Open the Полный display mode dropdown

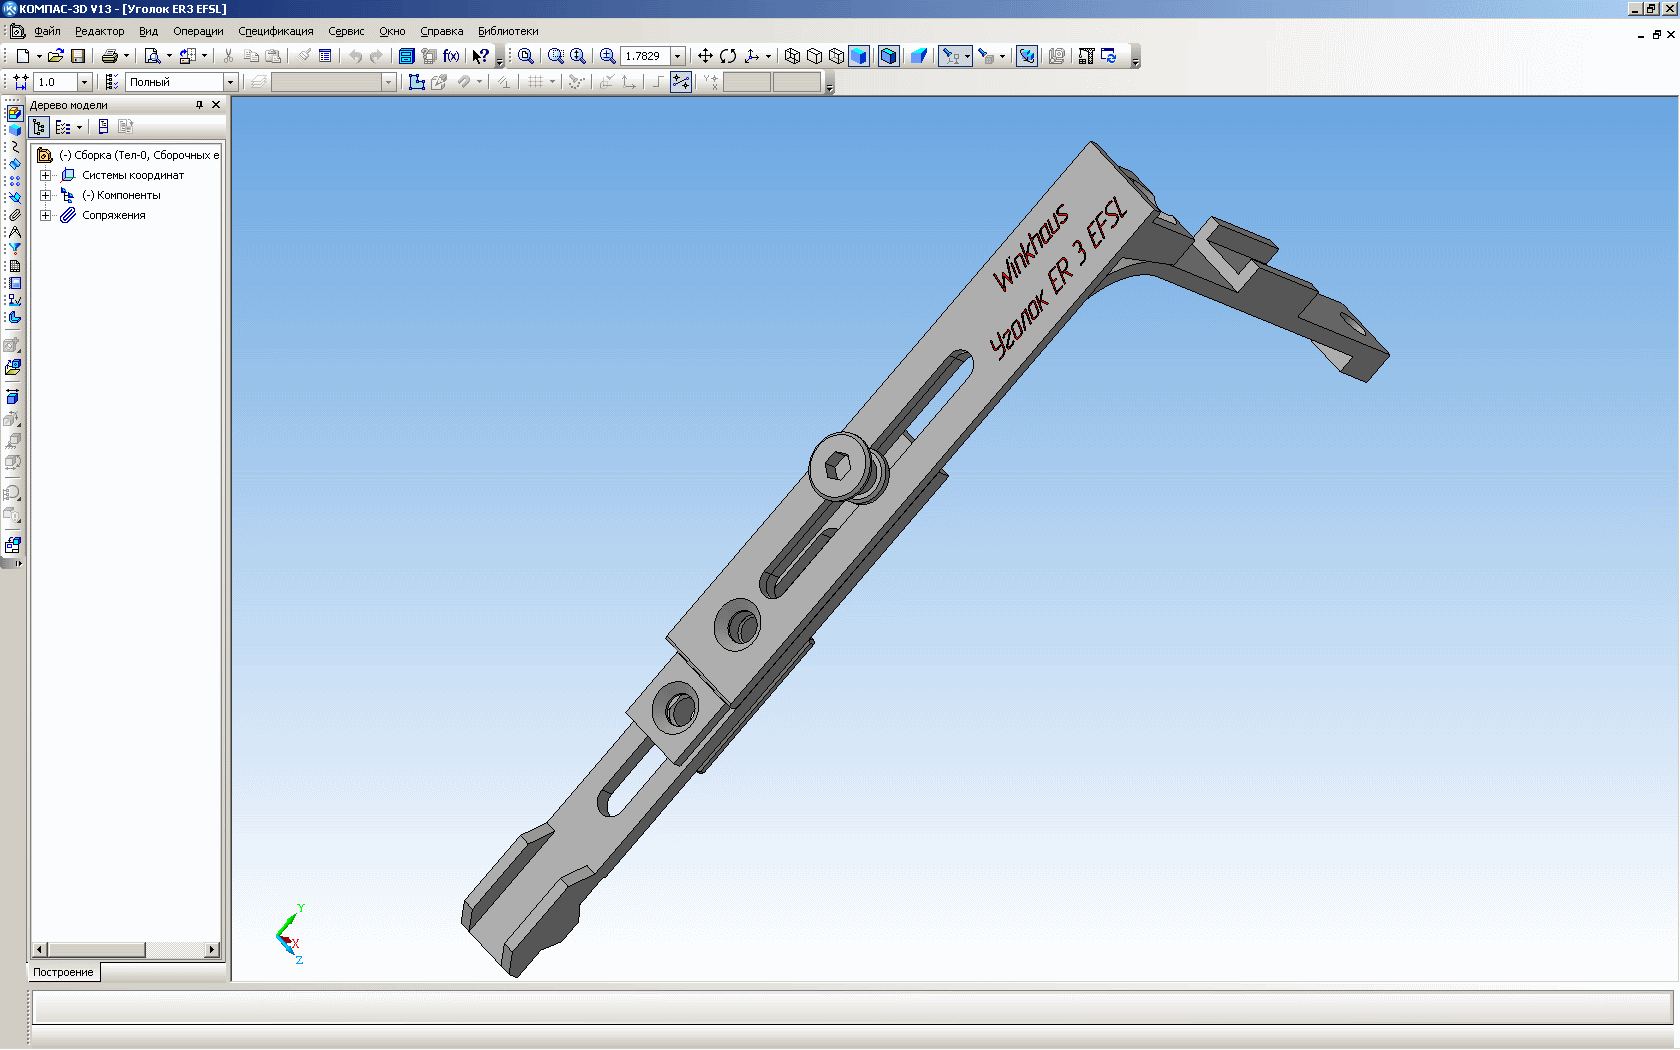[x=230, y=82]
